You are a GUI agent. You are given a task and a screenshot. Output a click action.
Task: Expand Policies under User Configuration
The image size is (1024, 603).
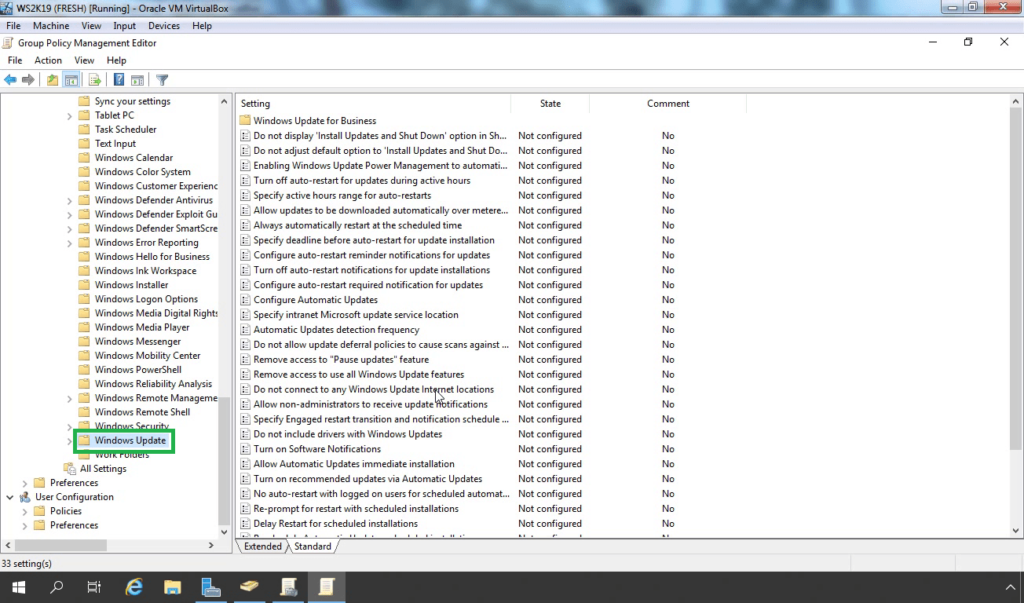(25, 512)
